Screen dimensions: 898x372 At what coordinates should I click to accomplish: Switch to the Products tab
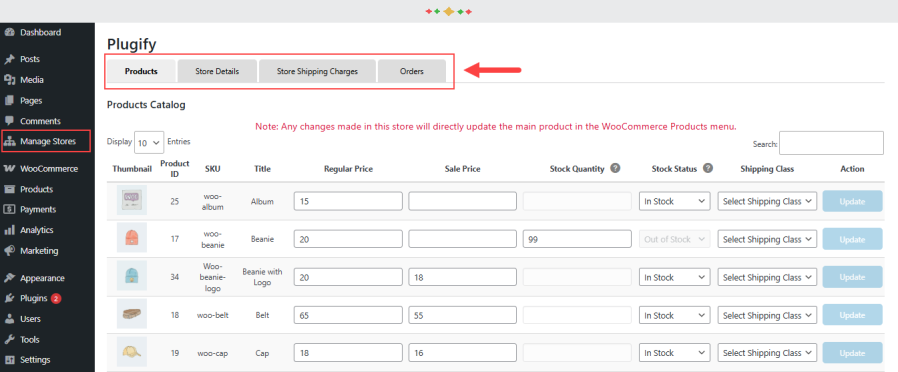pyautogui.click(x=141, y=72)
